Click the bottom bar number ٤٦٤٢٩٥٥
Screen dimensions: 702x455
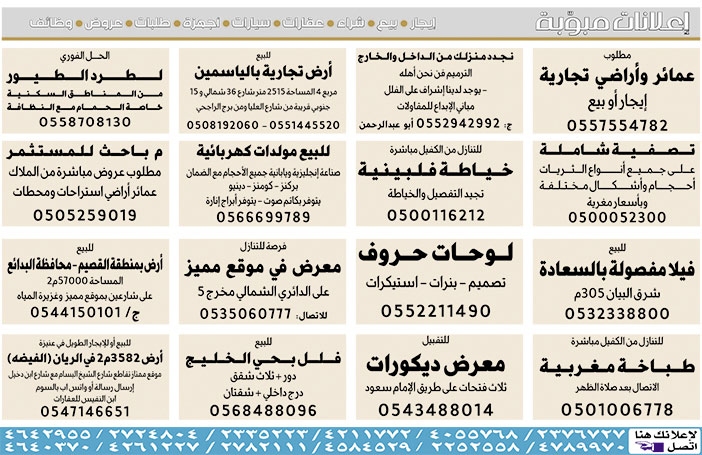[47, 434]
